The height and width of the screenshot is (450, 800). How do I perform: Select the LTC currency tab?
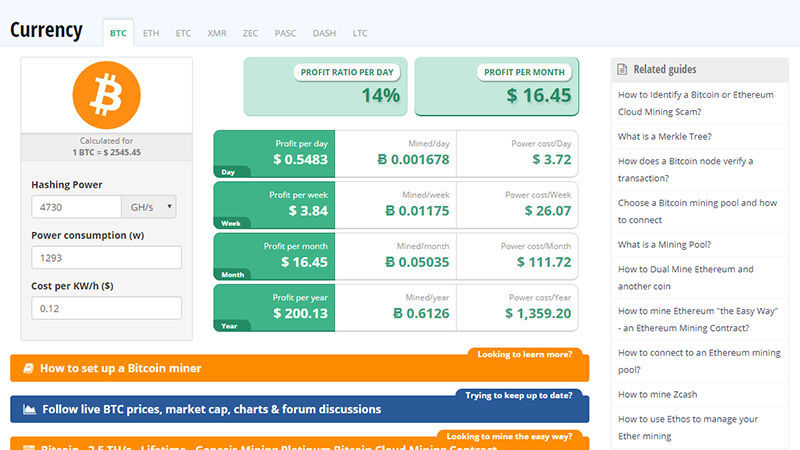(x=360, y=33)
